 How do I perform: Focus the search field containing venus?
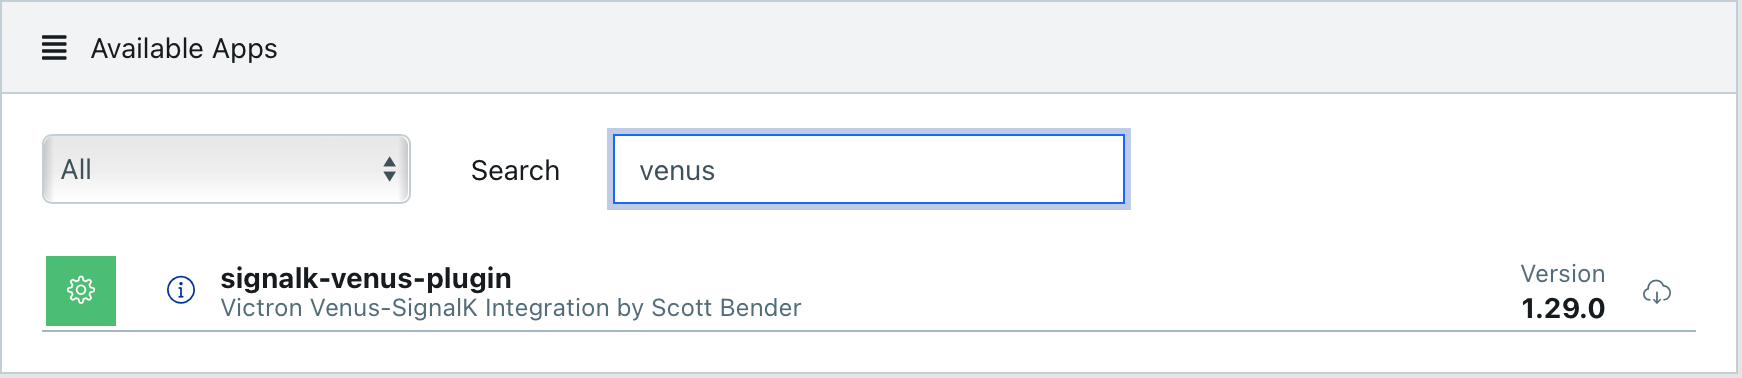pyautogui.click(x=869, y=170)
